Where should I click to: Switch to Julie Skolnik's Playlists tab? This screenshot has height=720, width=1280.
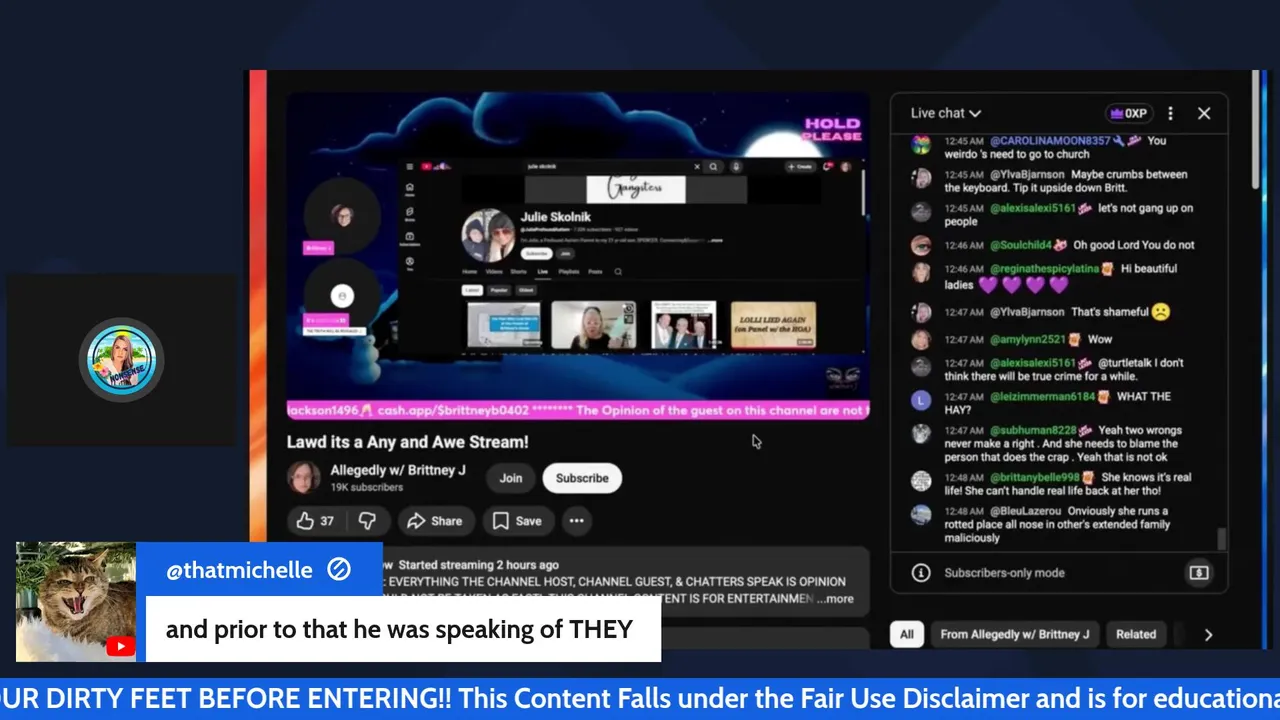569,272
